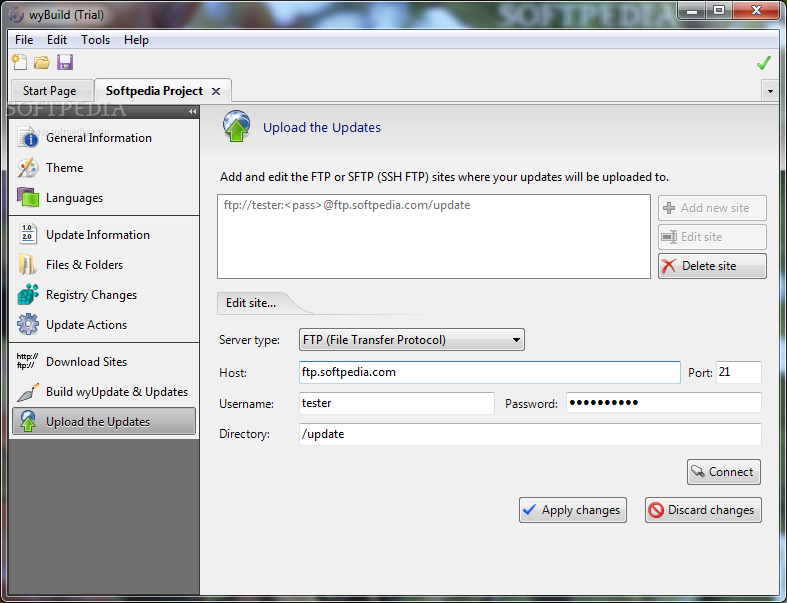
Task: Click the Edit site button
Action: click(712, 237)
